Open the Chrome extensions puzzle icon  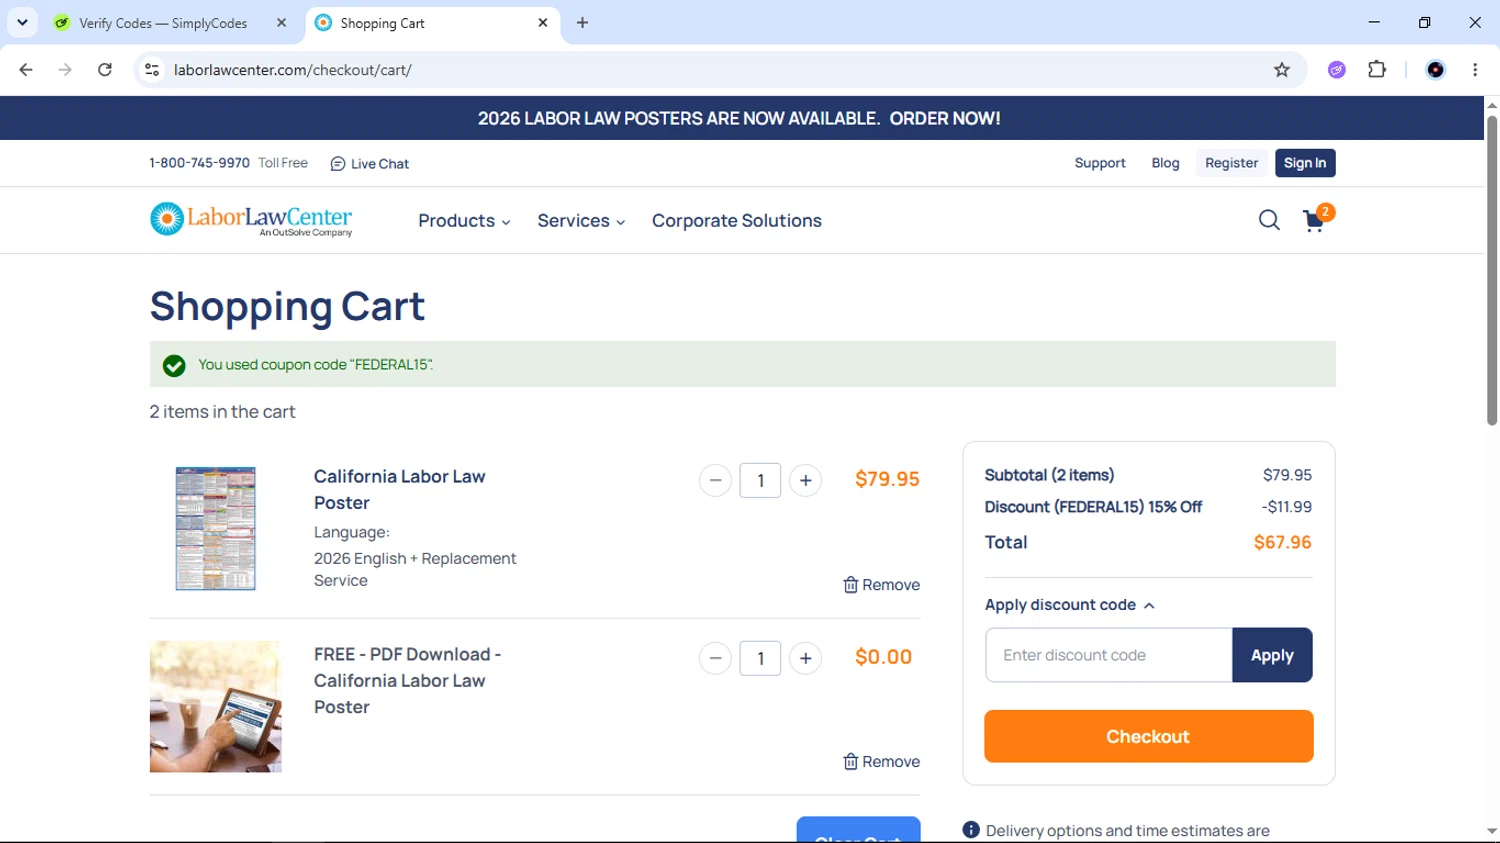[1377, 70]
